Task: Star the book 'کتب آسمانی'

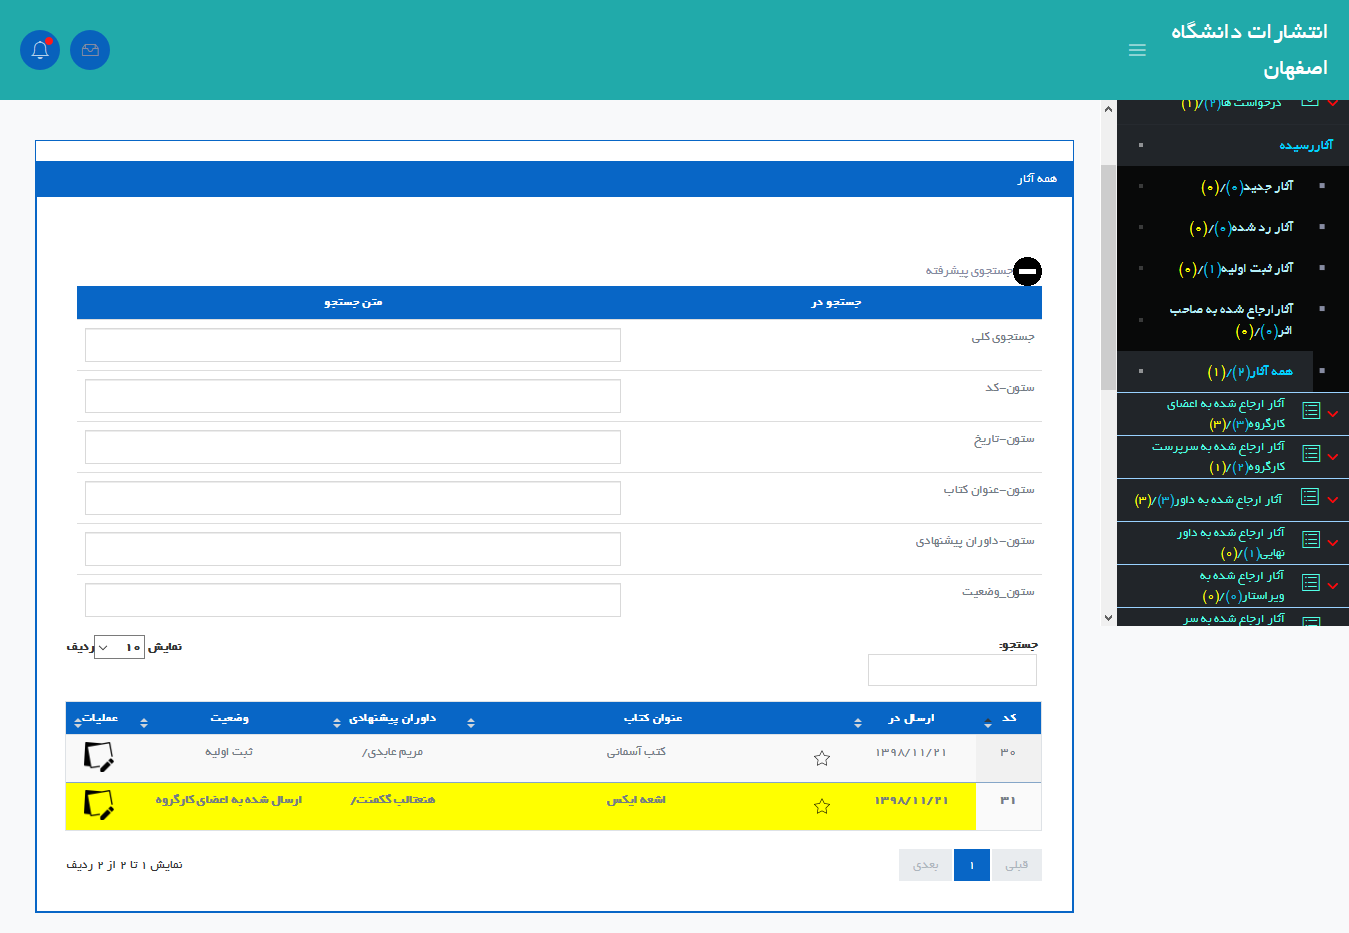Action: [x=822, y=758]
